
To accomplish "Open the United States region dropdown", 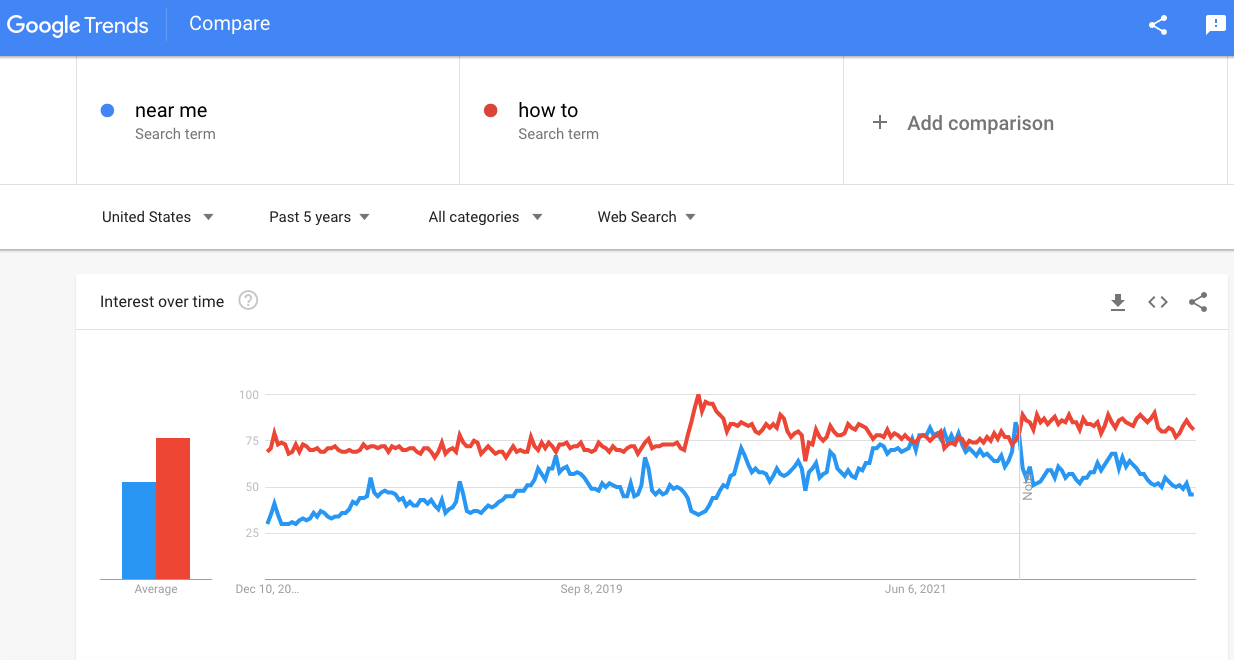I will pyautogui.click(x=158, y=217).
